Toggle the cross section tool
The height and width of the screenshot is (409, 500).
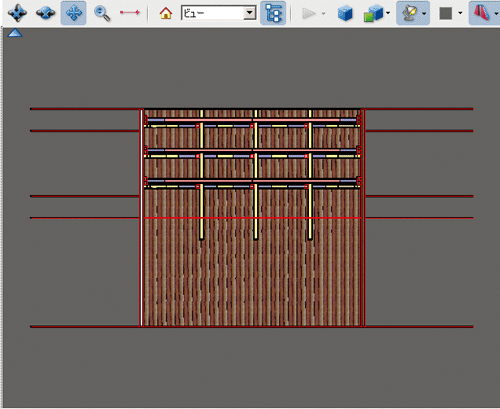tap(482, 13)
